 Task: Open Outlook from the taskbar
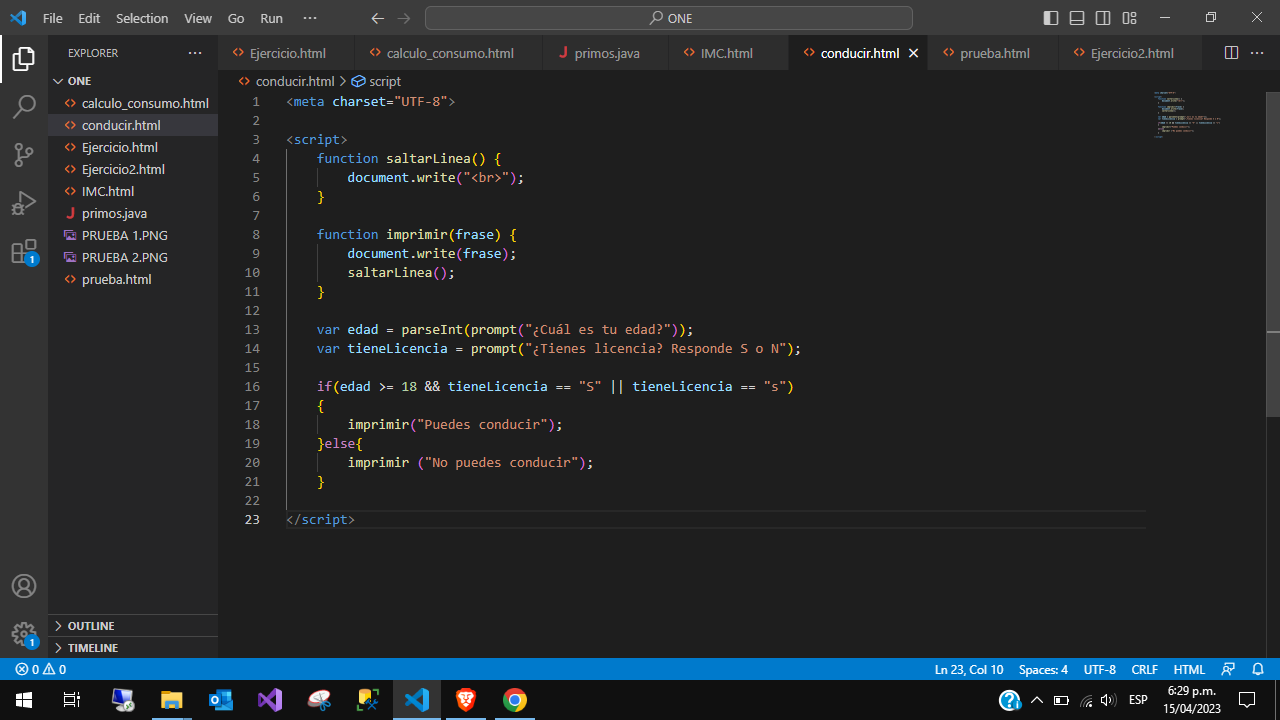pos(221,700)
